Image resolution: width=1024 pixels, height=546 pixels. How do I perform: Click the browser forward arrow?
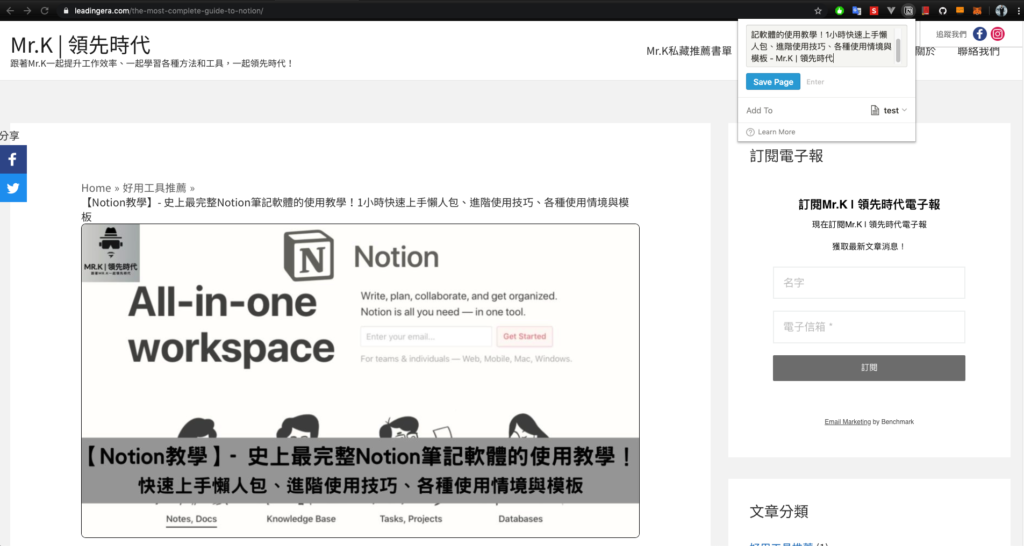[27, 10]
